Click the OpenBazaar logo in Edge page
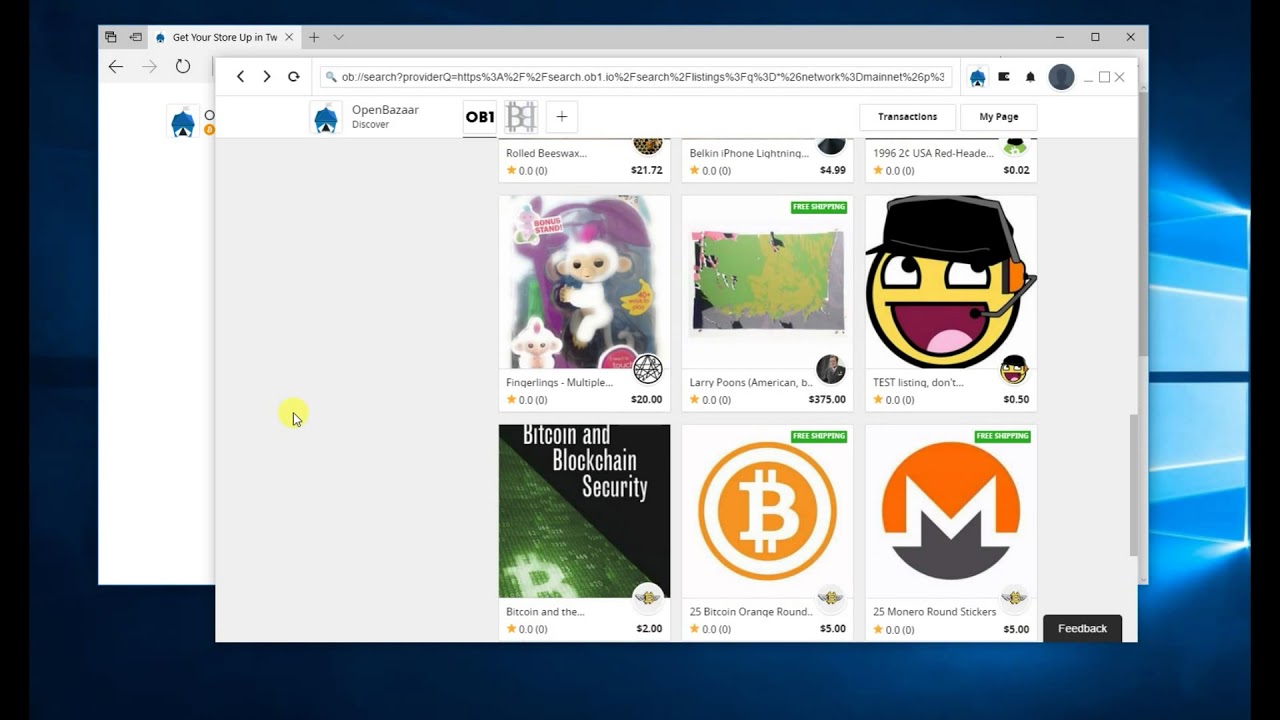Image resolution: width=1280 pixels, height=720 pixels. [x=183, y=121]
